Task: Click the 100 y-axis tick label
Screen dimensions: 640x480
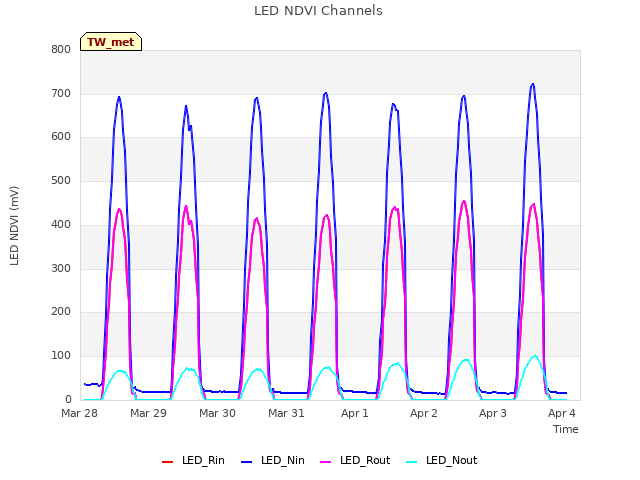Action: click(61, 356)
